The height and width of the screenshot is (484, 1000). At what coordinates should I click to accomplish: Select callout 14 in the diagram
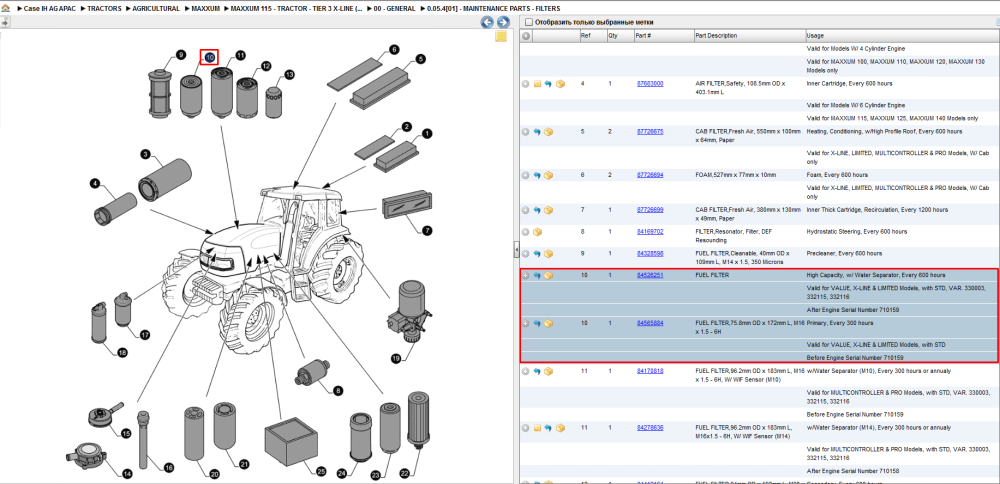pyautogui.click(x=128, y=473)
